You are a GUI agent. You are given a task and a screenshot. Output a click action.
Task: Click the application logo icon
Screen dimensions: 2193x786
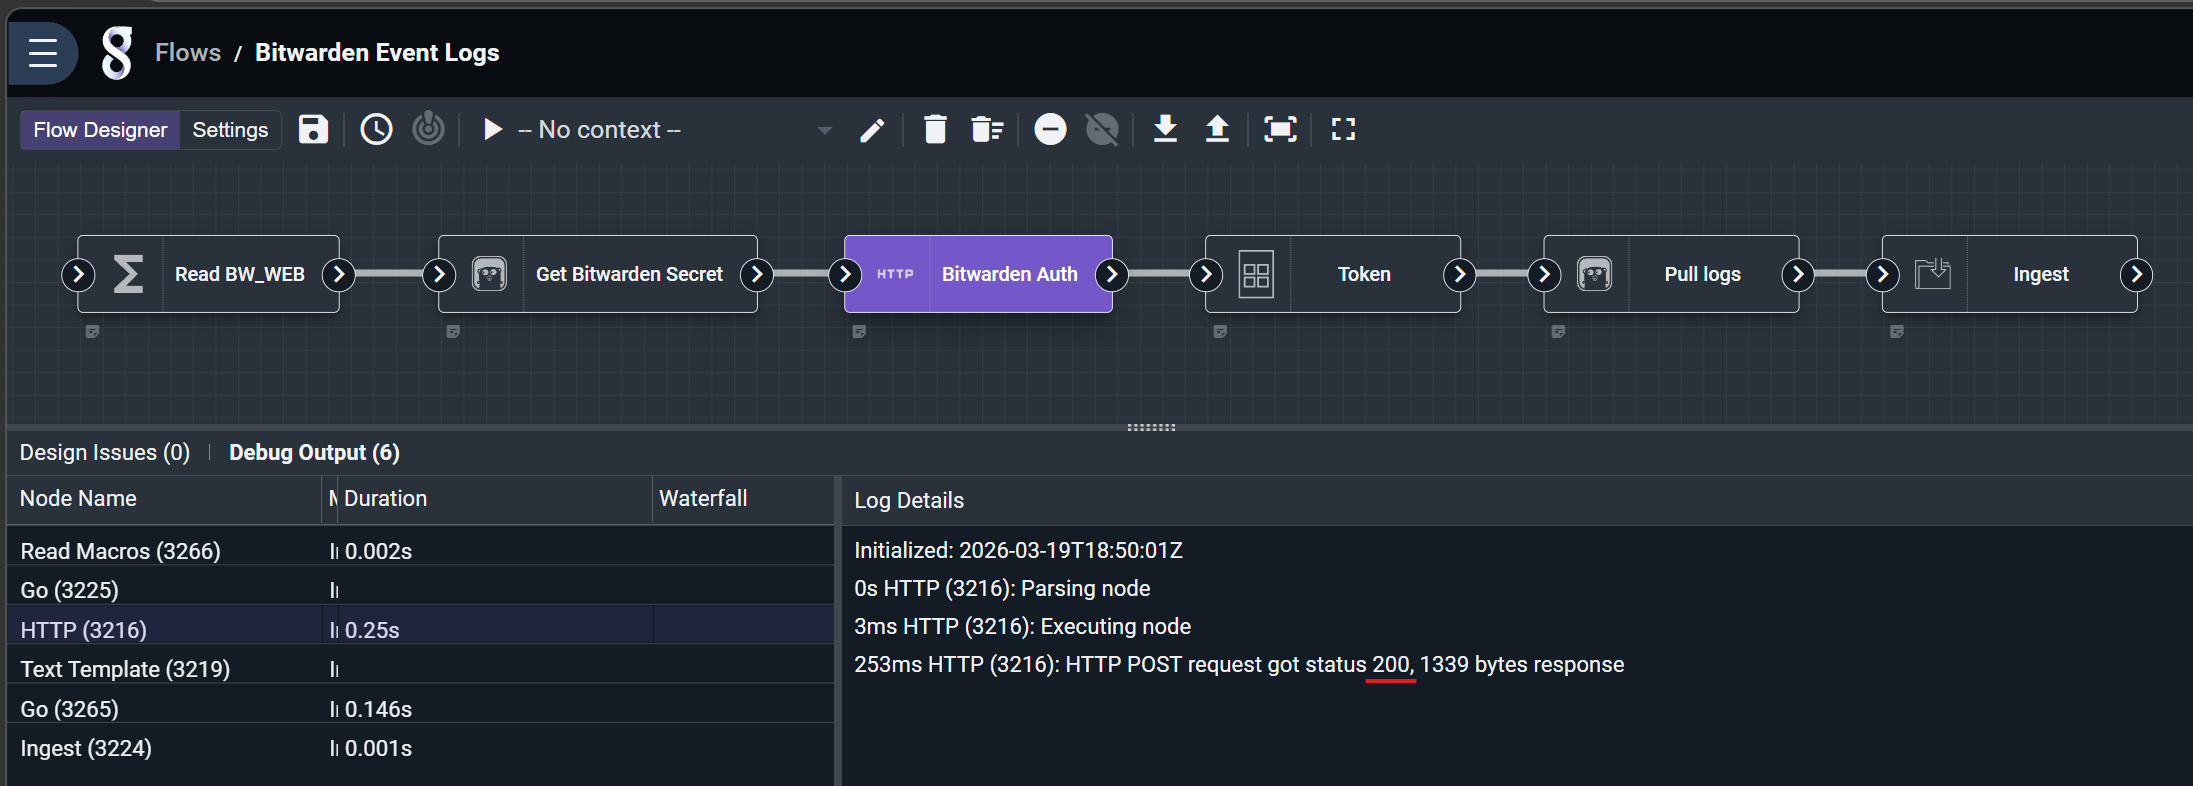(117, 52)
